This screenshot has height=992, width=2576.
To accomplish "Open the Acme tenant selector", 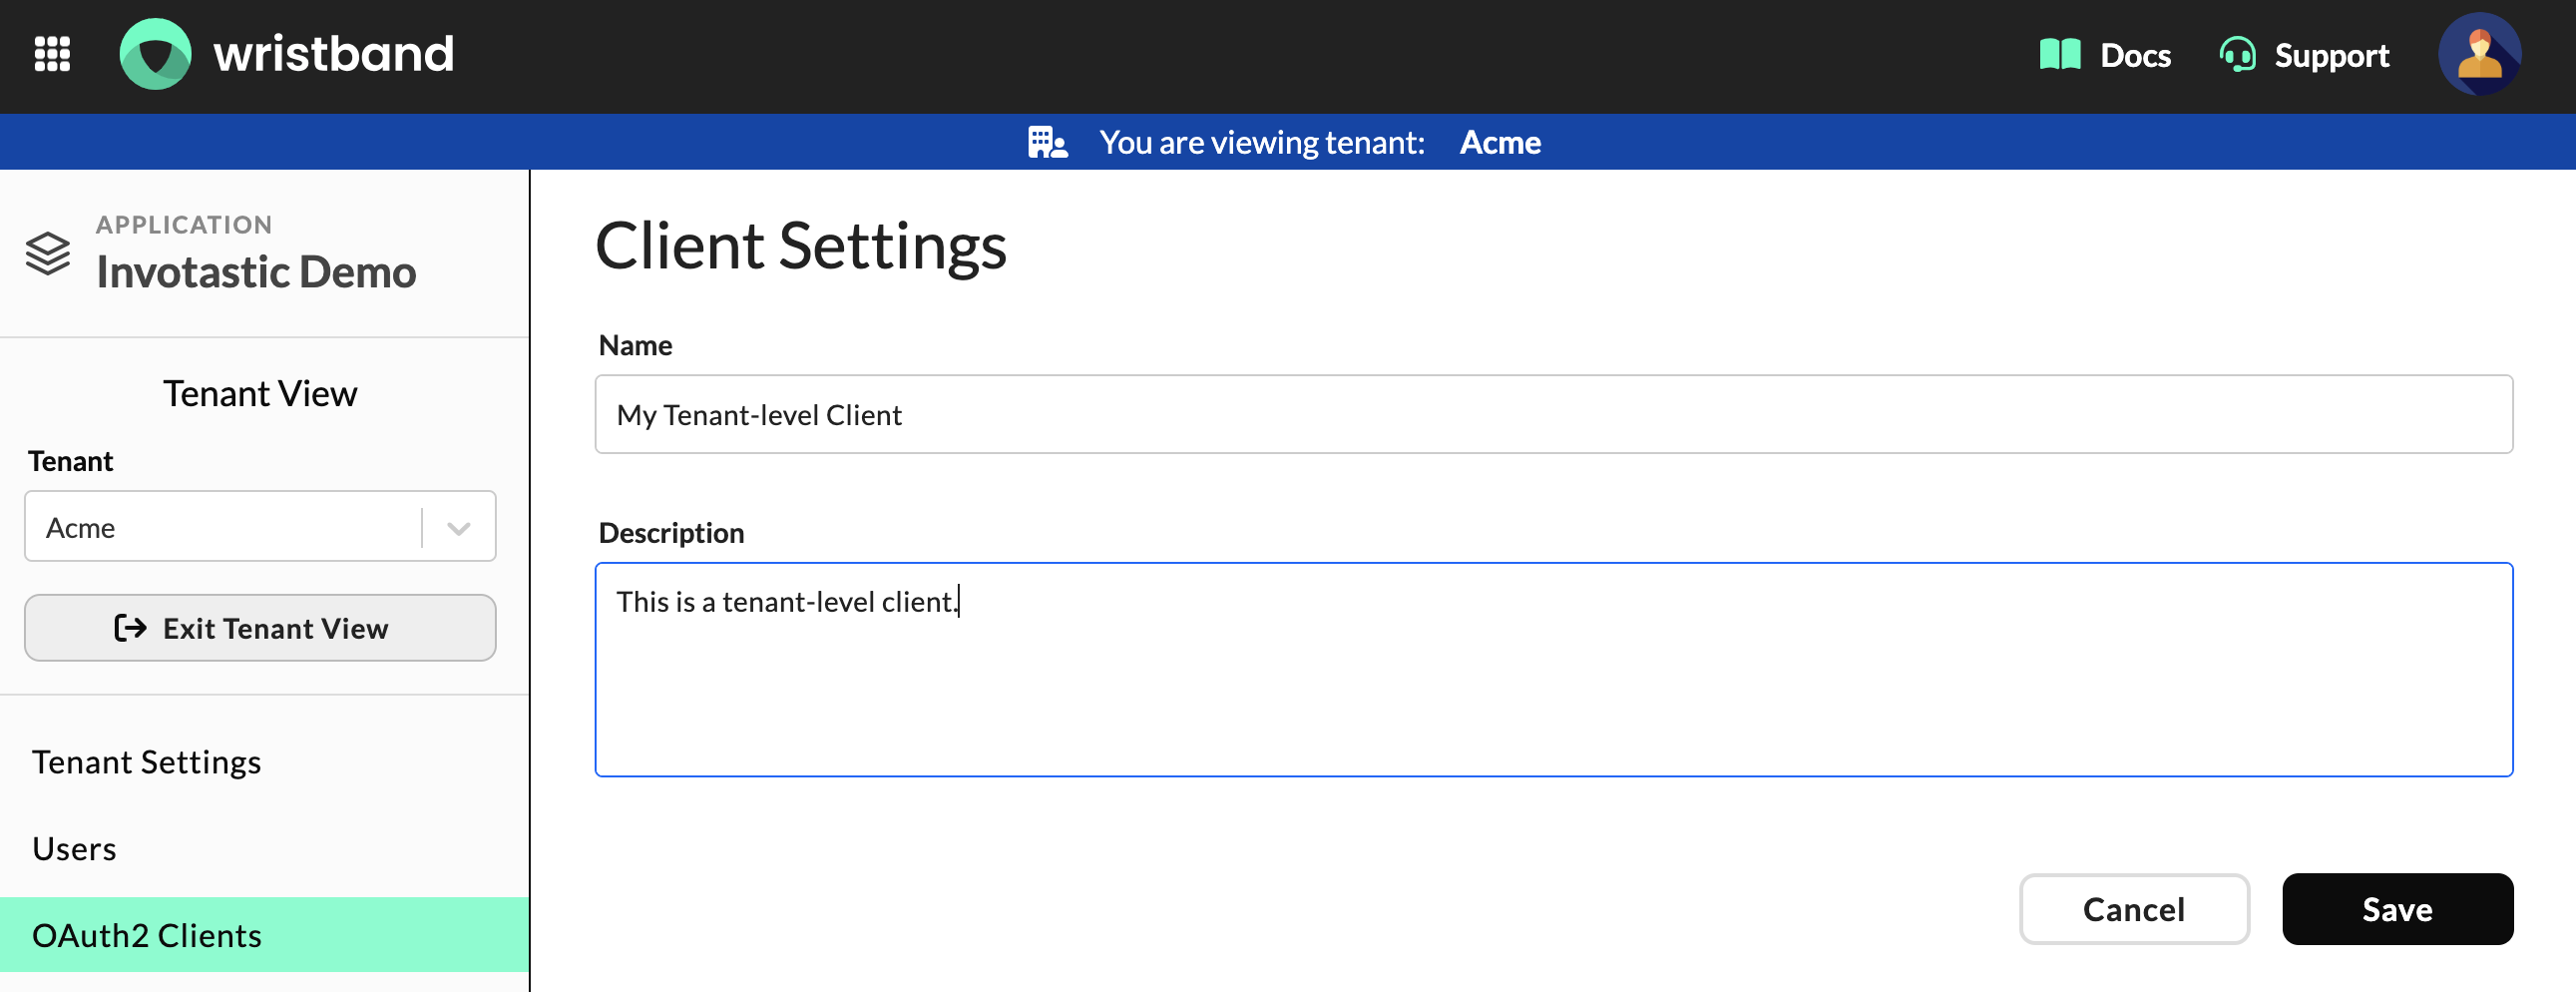I will pos(260,526).
